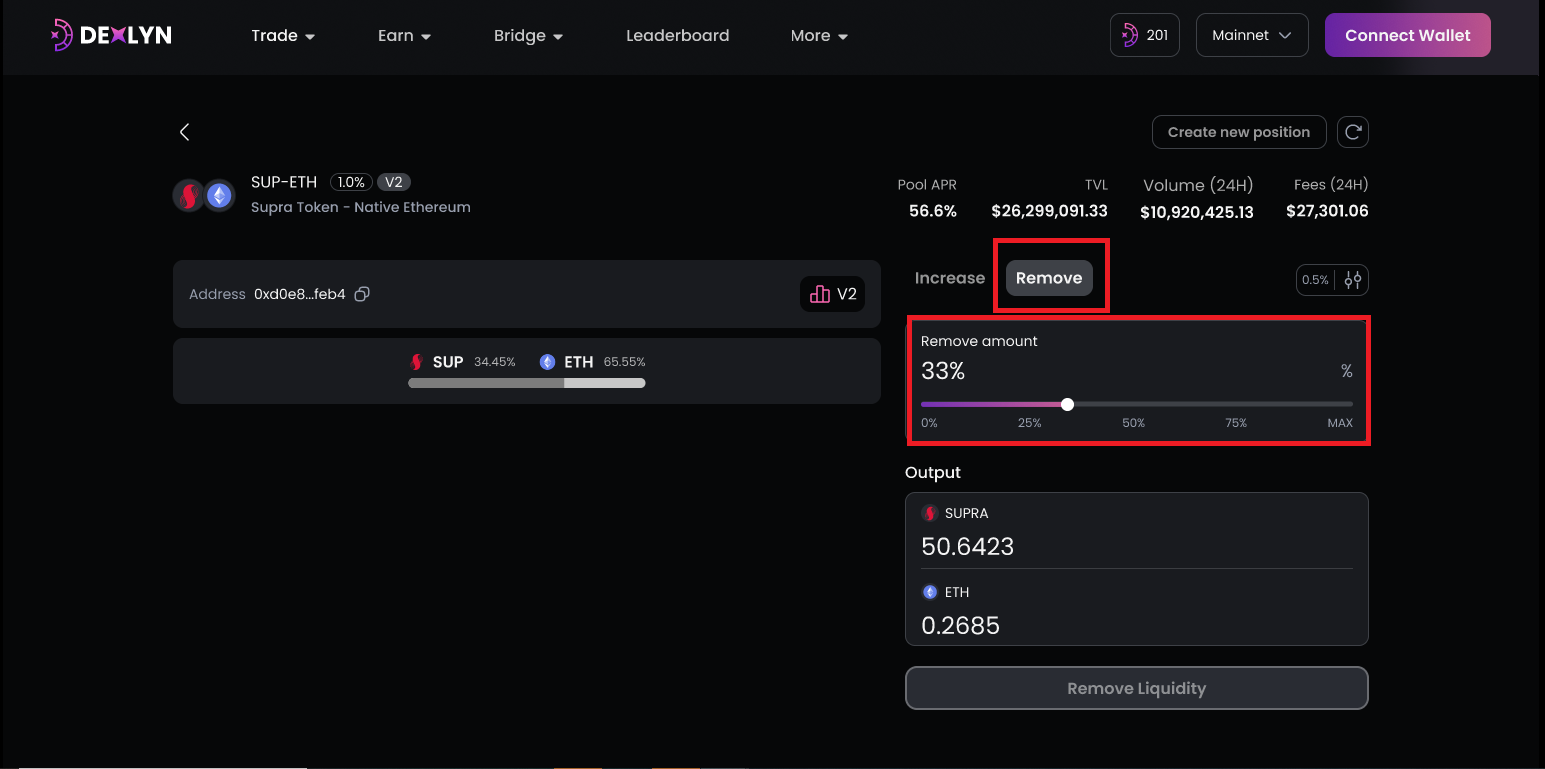Click the back arrow icon
Screen dimensions: 1545x769
184,132
